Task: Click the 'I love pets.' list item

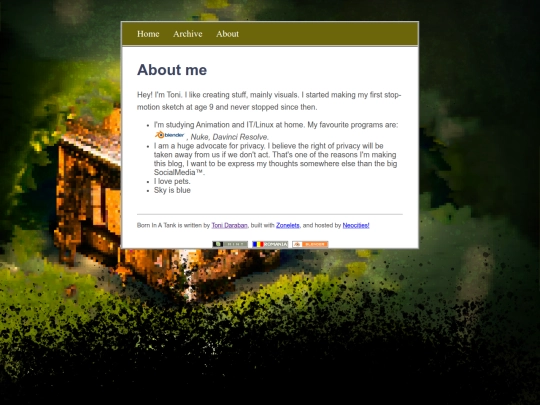Action: pyautogui.click(x=172, y=181)
